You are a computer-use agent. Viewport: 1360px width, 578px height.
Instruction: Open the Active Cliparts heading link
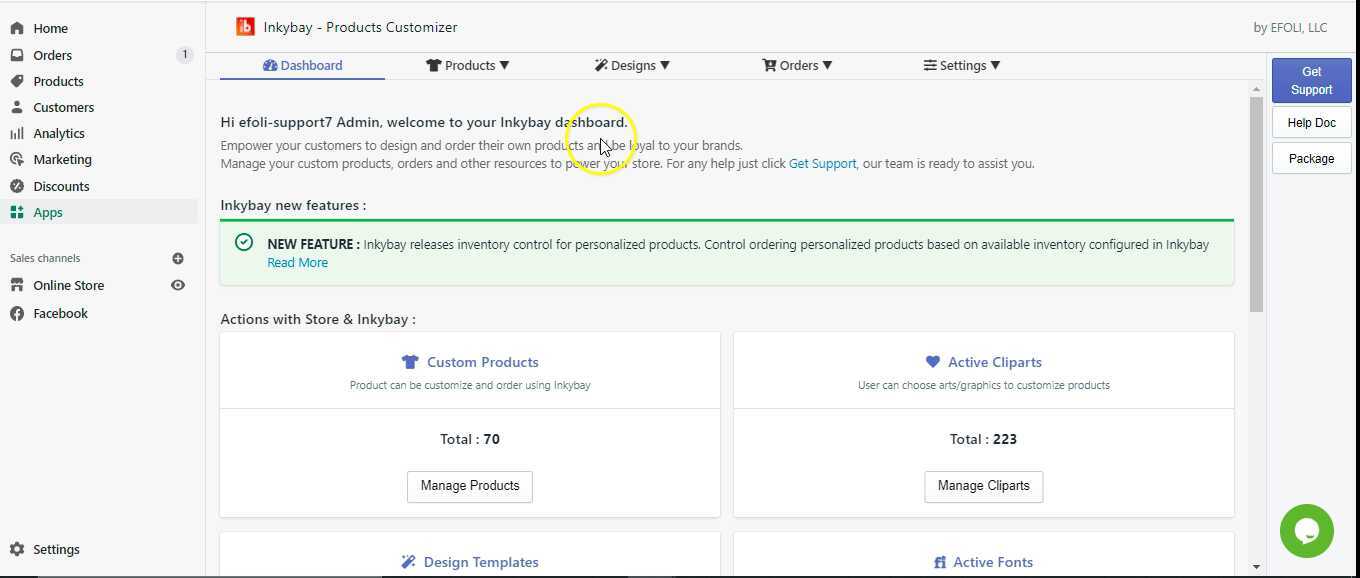pyautogui.click(x=995, y=362)
